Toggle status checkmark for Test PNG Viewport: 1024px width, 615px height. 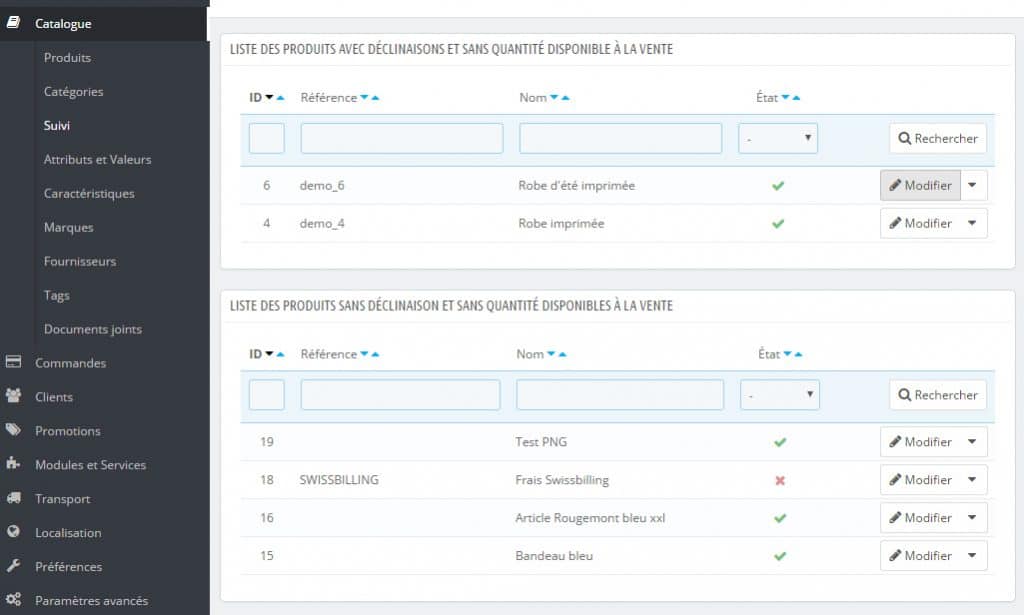[780, 443]
